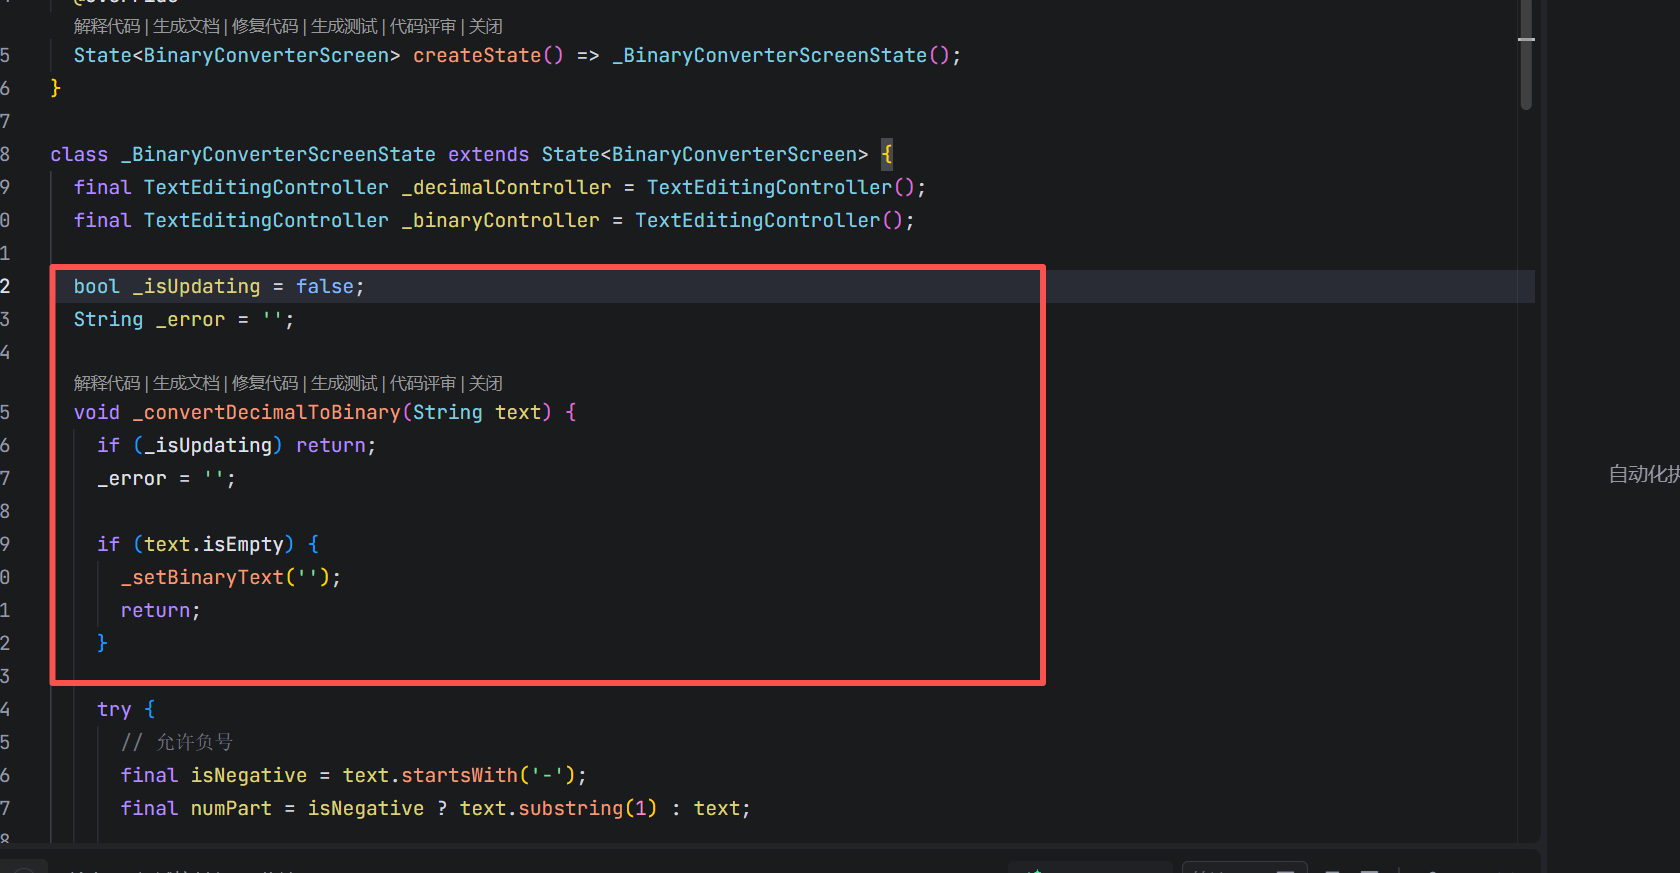Click the return keyword after if (_isUpdating)
The width and height of the screenshot is (1680, 873).
pyautogui.click(x=330, y=445)
